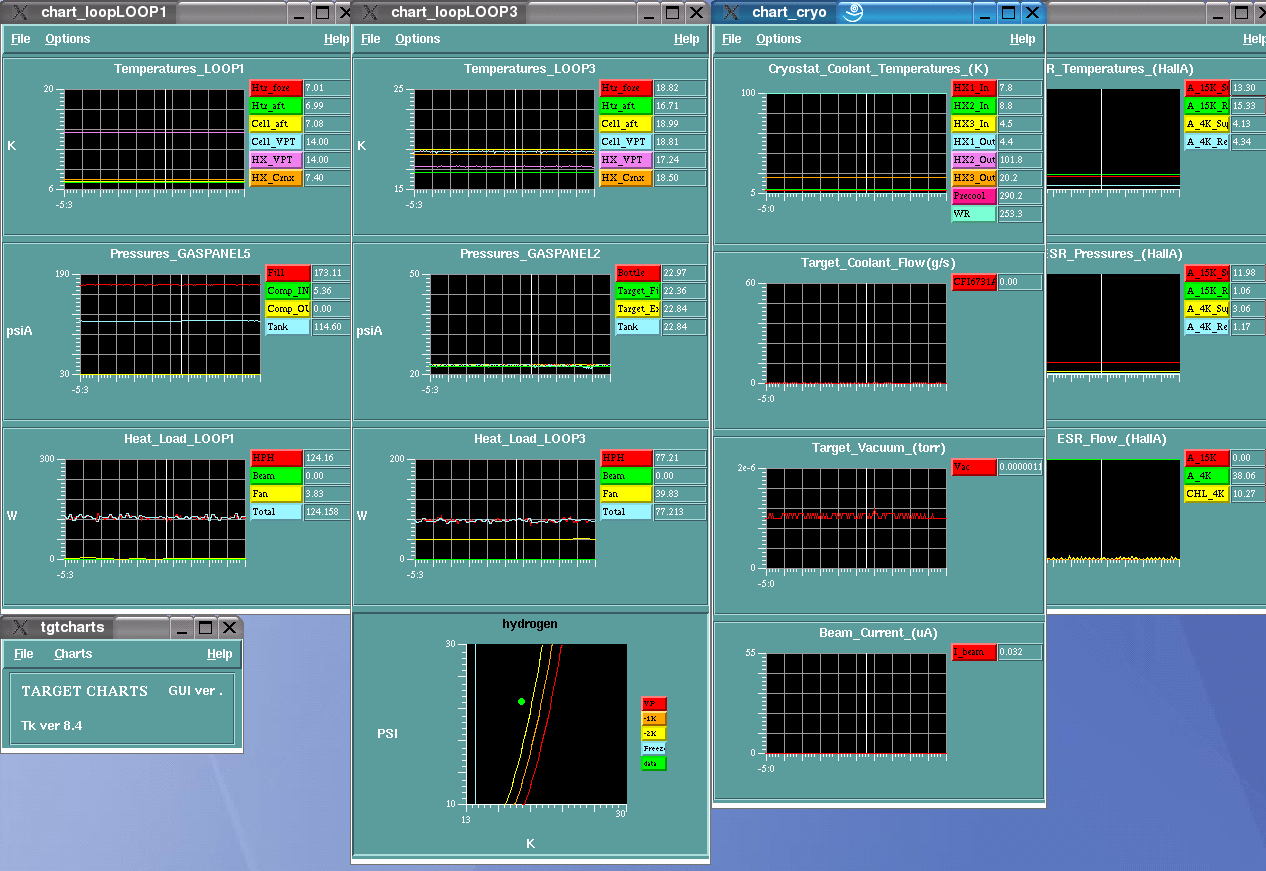Toggle Cell_VPT legend in Temperatures_LOOP1
The height and width of the screenshot is (871, 1266).
point(275,142)
